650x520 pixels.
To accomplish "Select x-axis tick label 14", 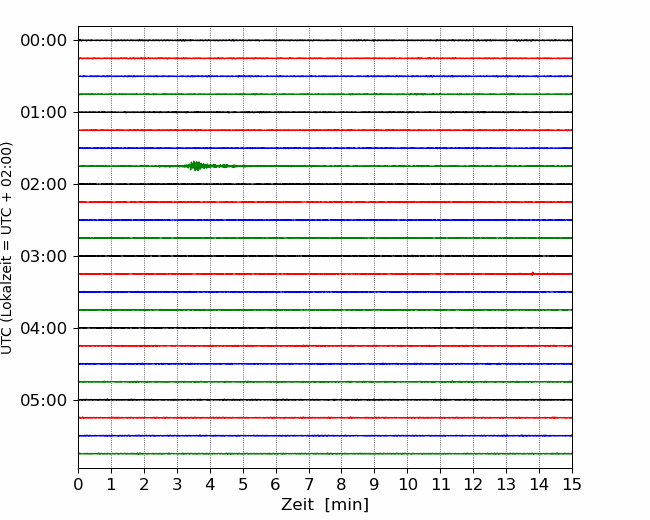I will pyautogui.click(x=539, y=484).
